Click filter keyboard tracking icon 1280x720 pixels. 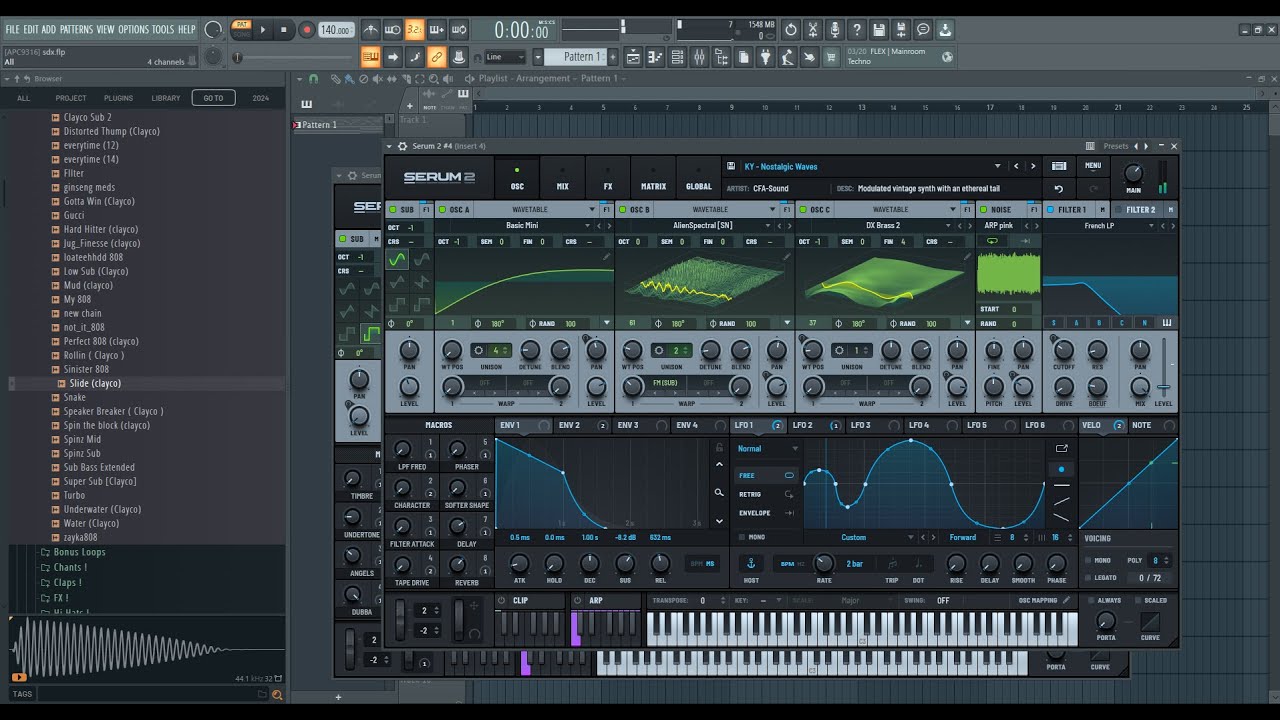tap(1167, 323)
